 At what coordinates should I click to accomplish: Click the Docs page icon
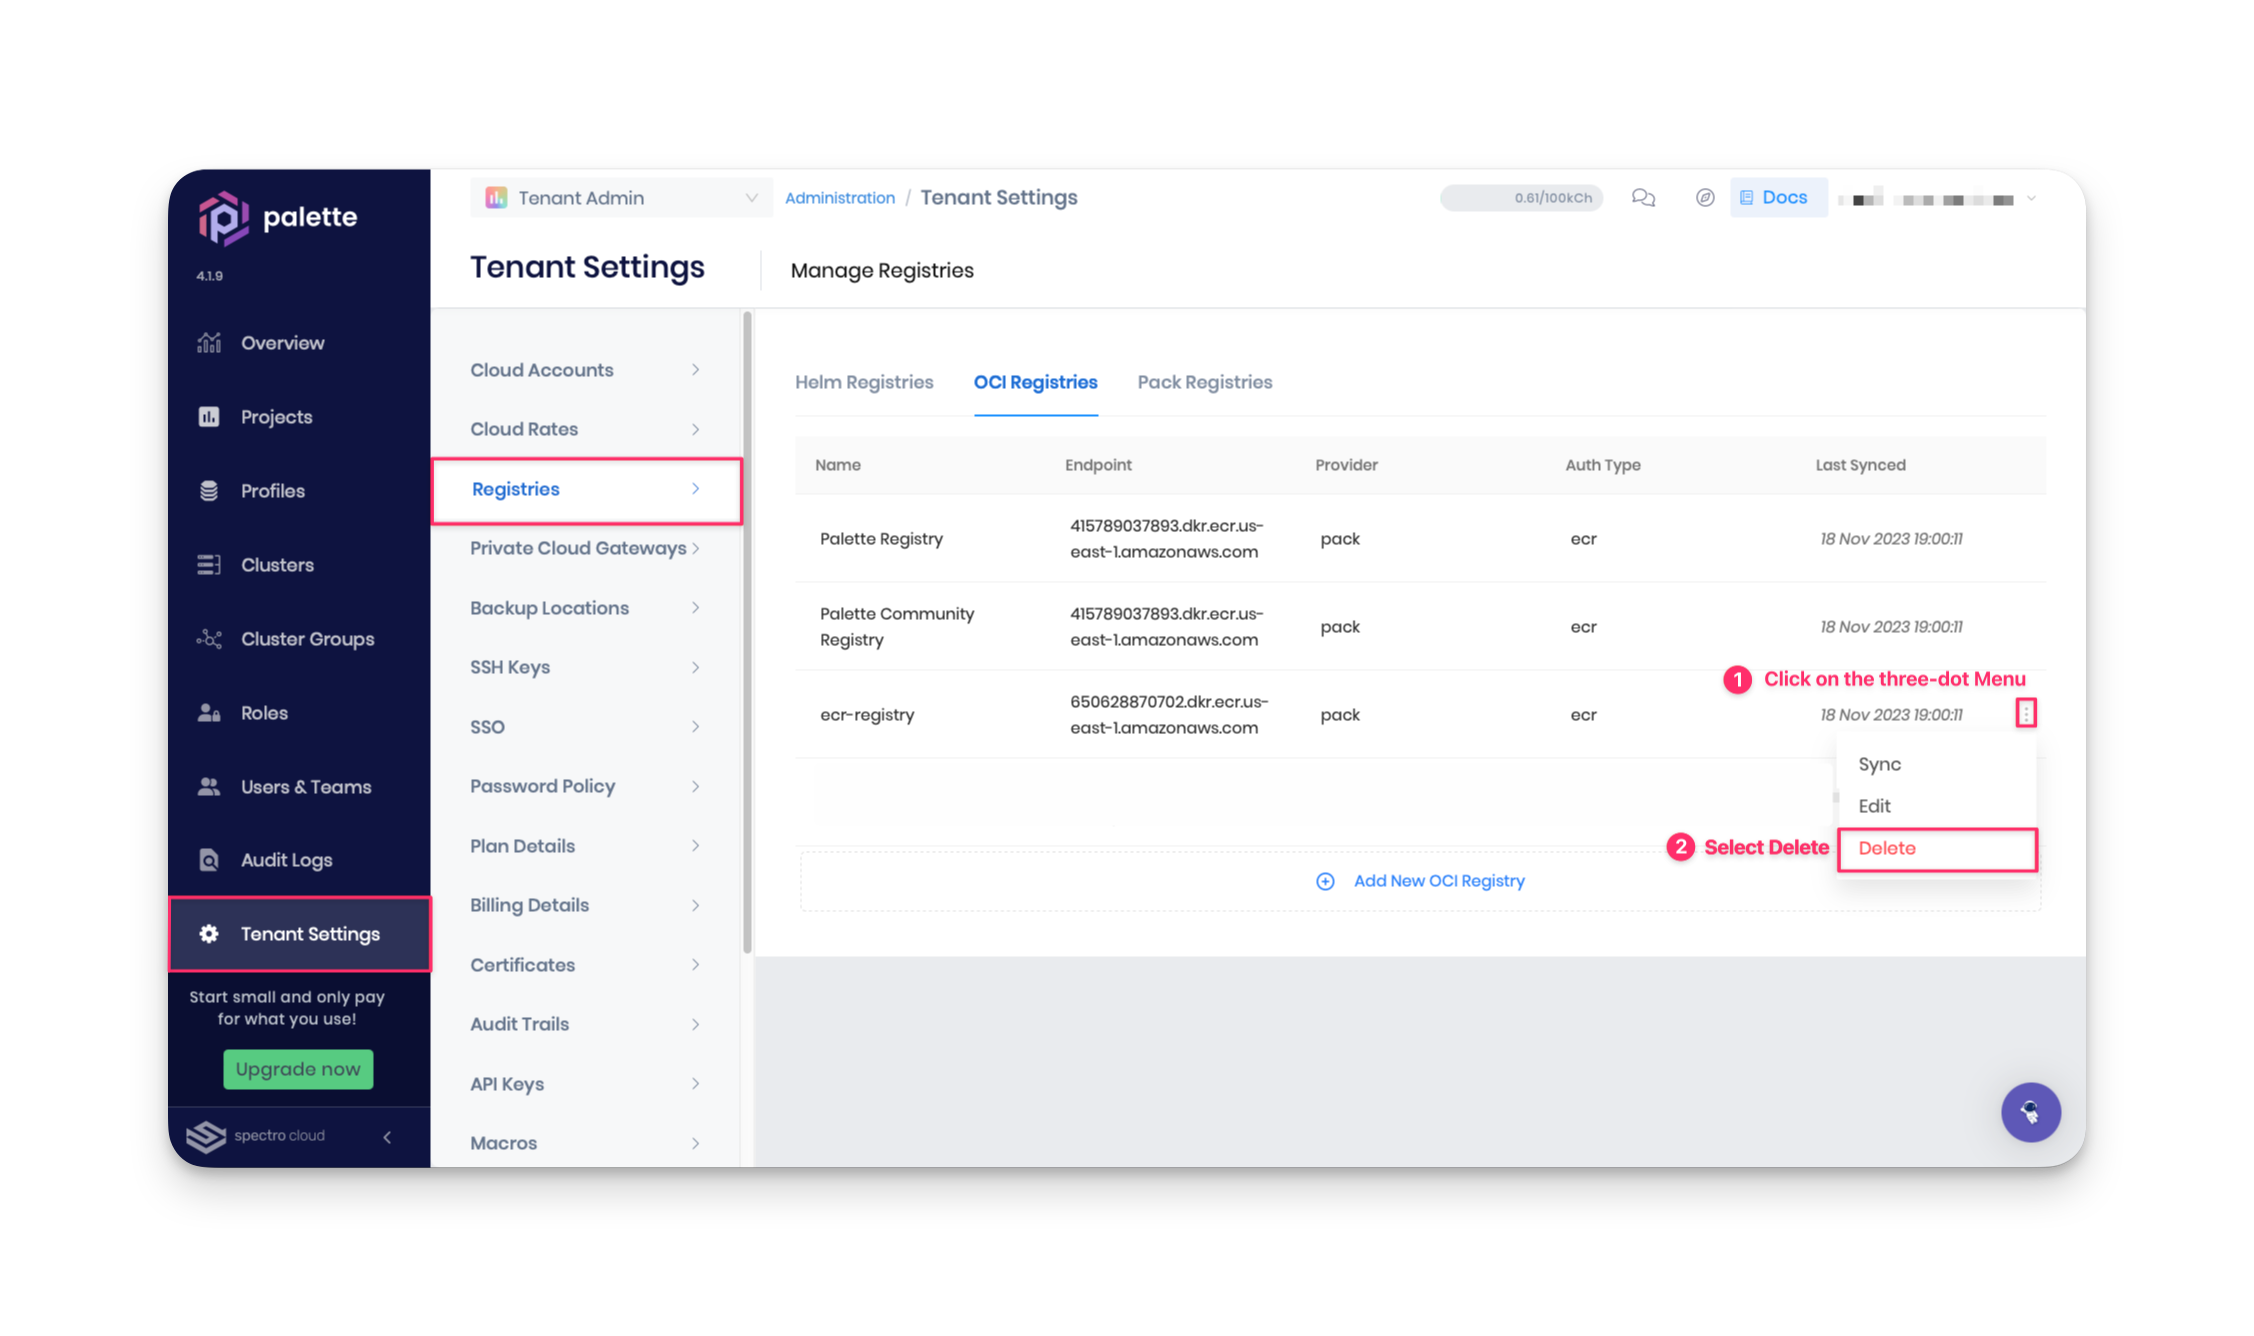click(1746, 198)
